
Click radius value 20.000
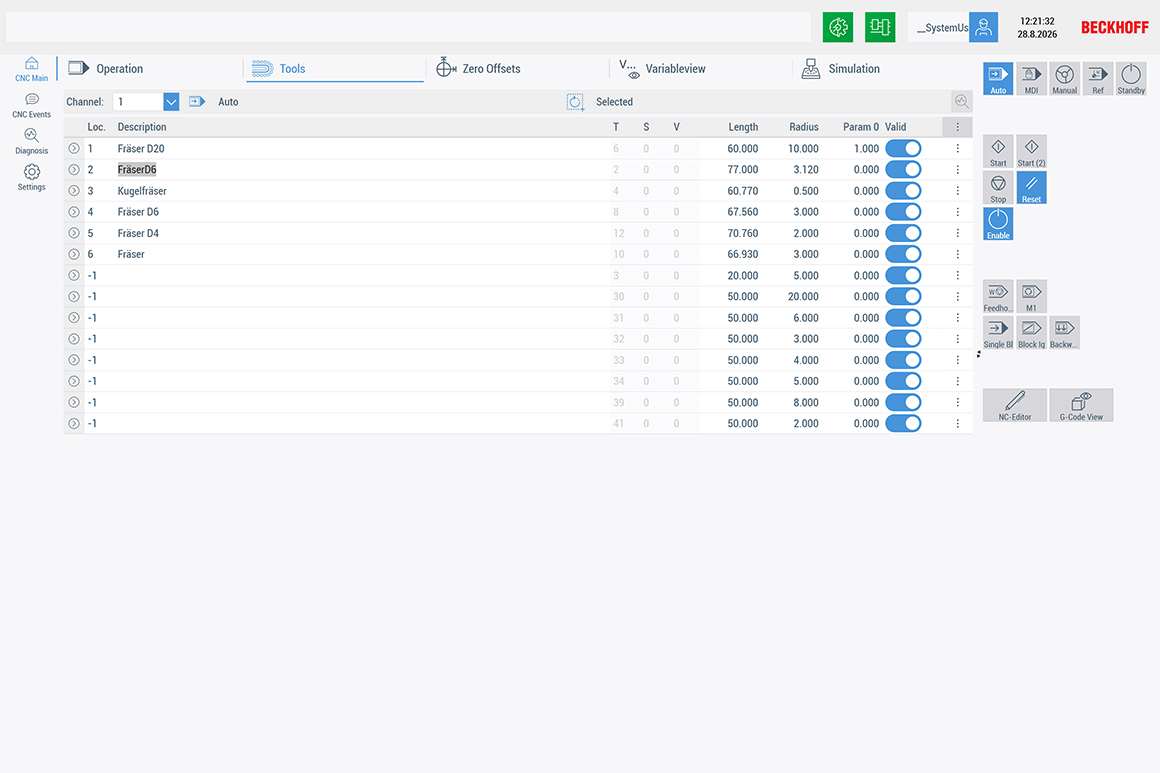click(x=803, y=297)
